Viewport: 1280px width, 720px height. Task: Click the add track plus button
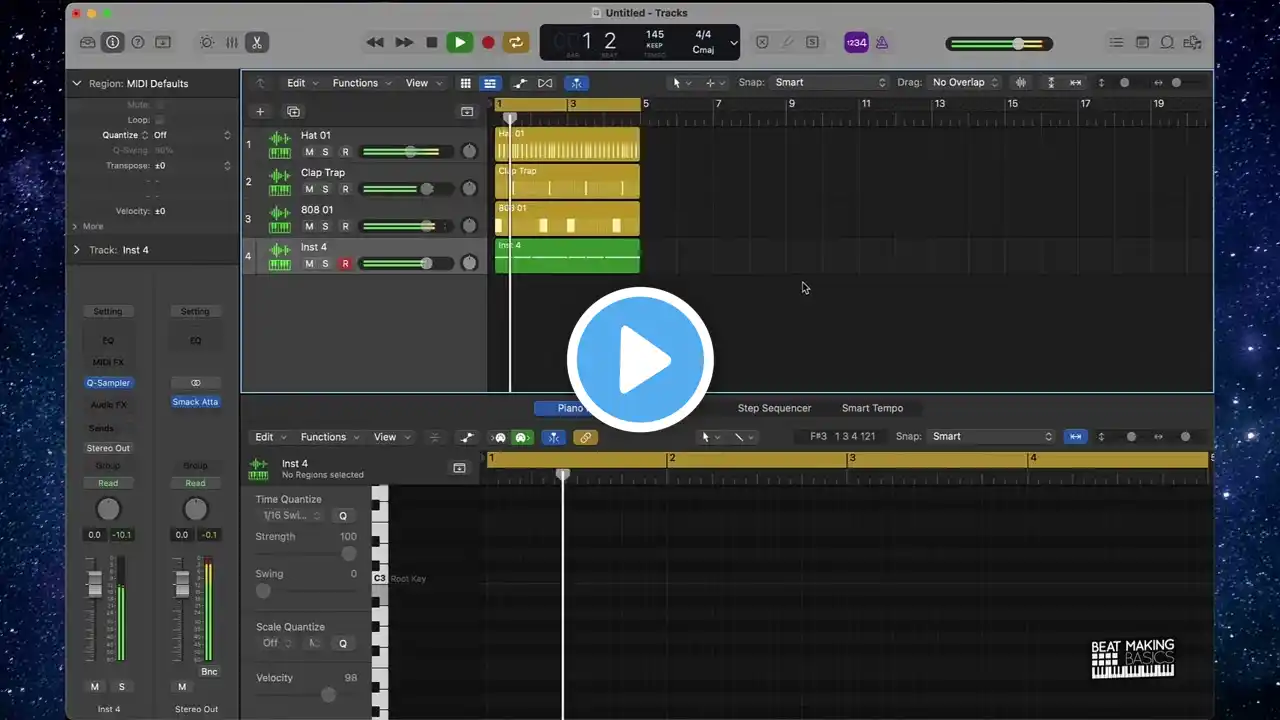(260, 112)
